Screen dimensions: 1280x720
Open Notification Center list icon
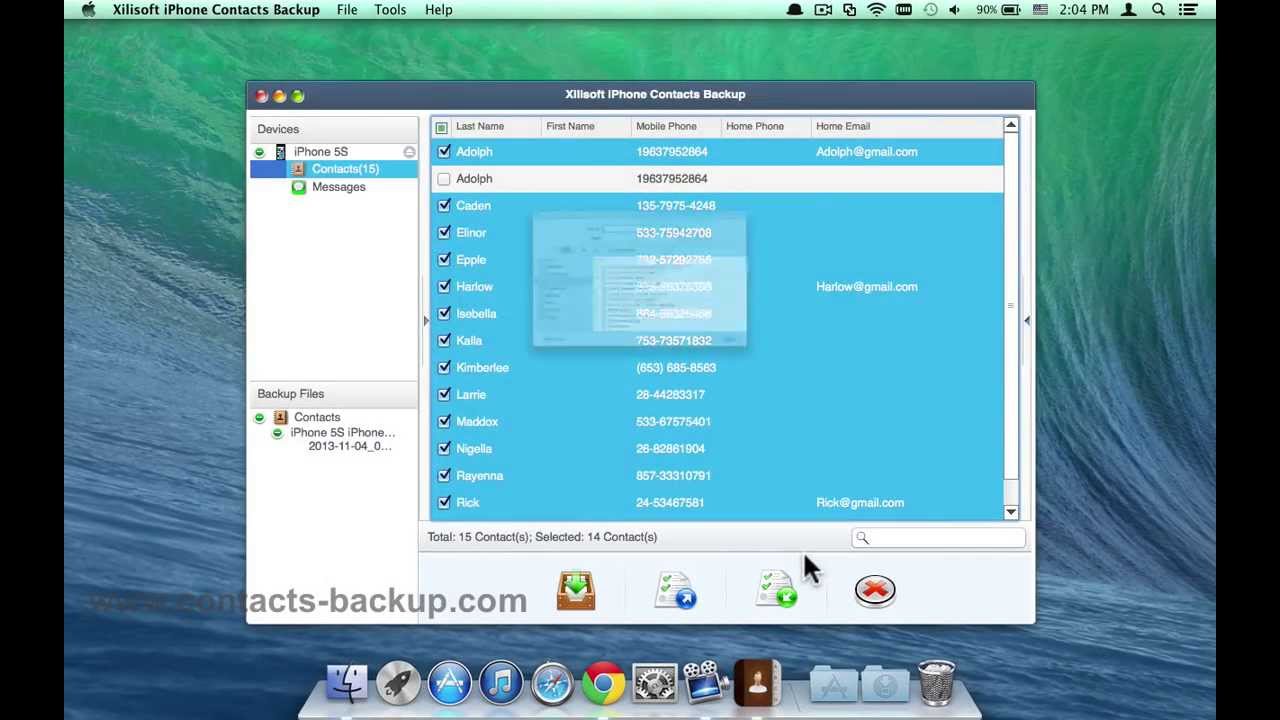[x=1189, y=10]
